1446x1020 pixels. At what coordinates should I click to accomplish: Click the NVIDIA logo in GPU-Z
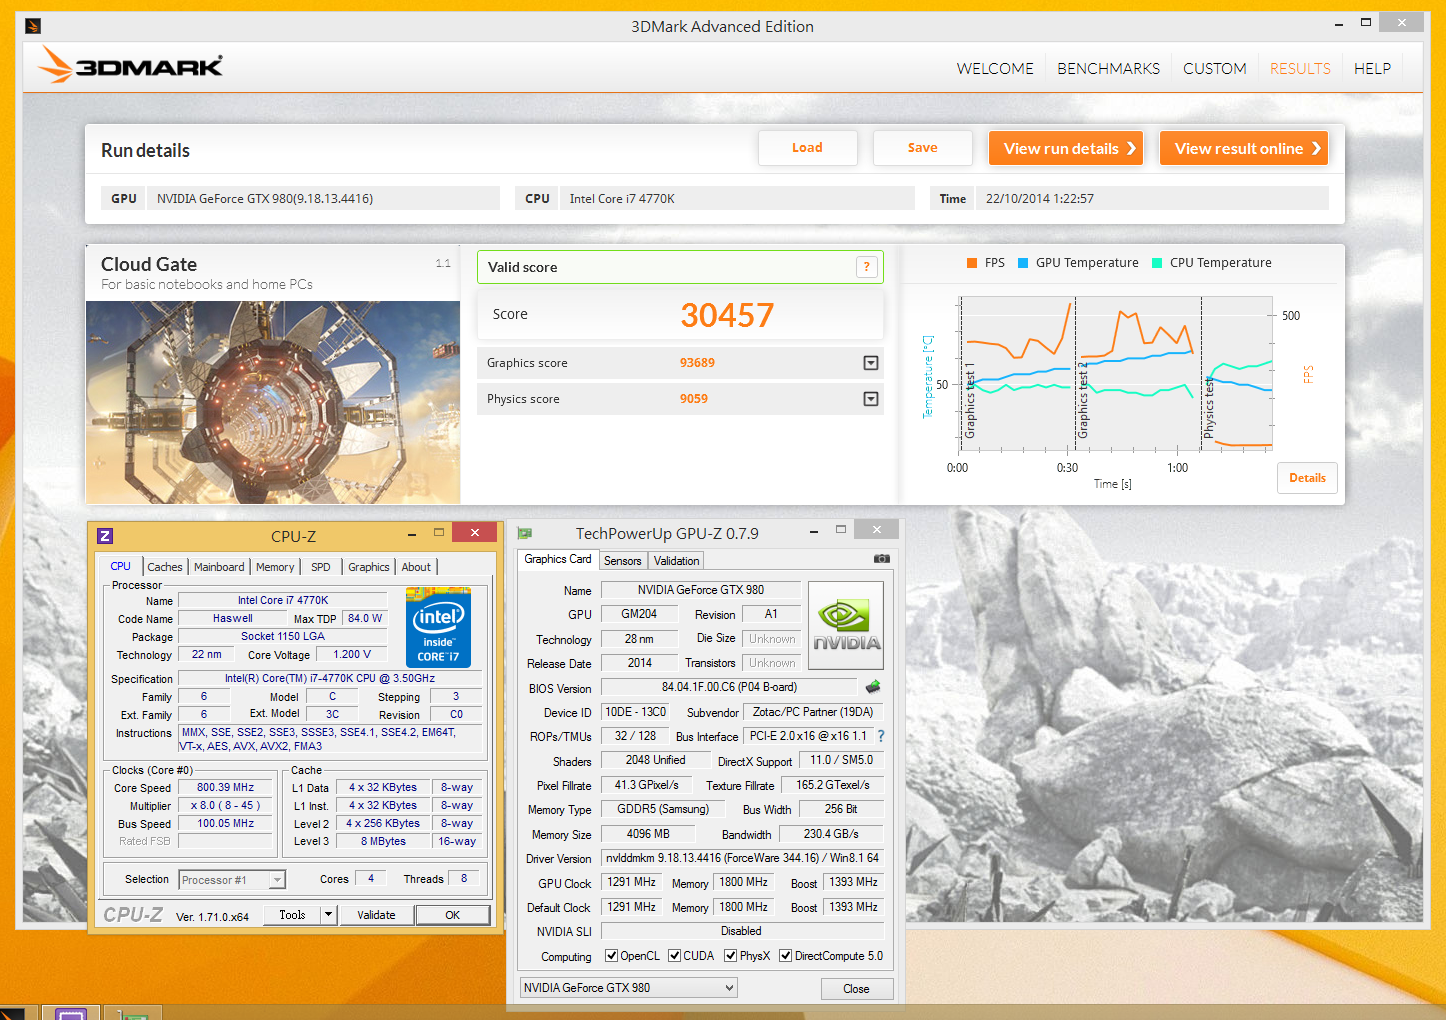click(846, 626)
